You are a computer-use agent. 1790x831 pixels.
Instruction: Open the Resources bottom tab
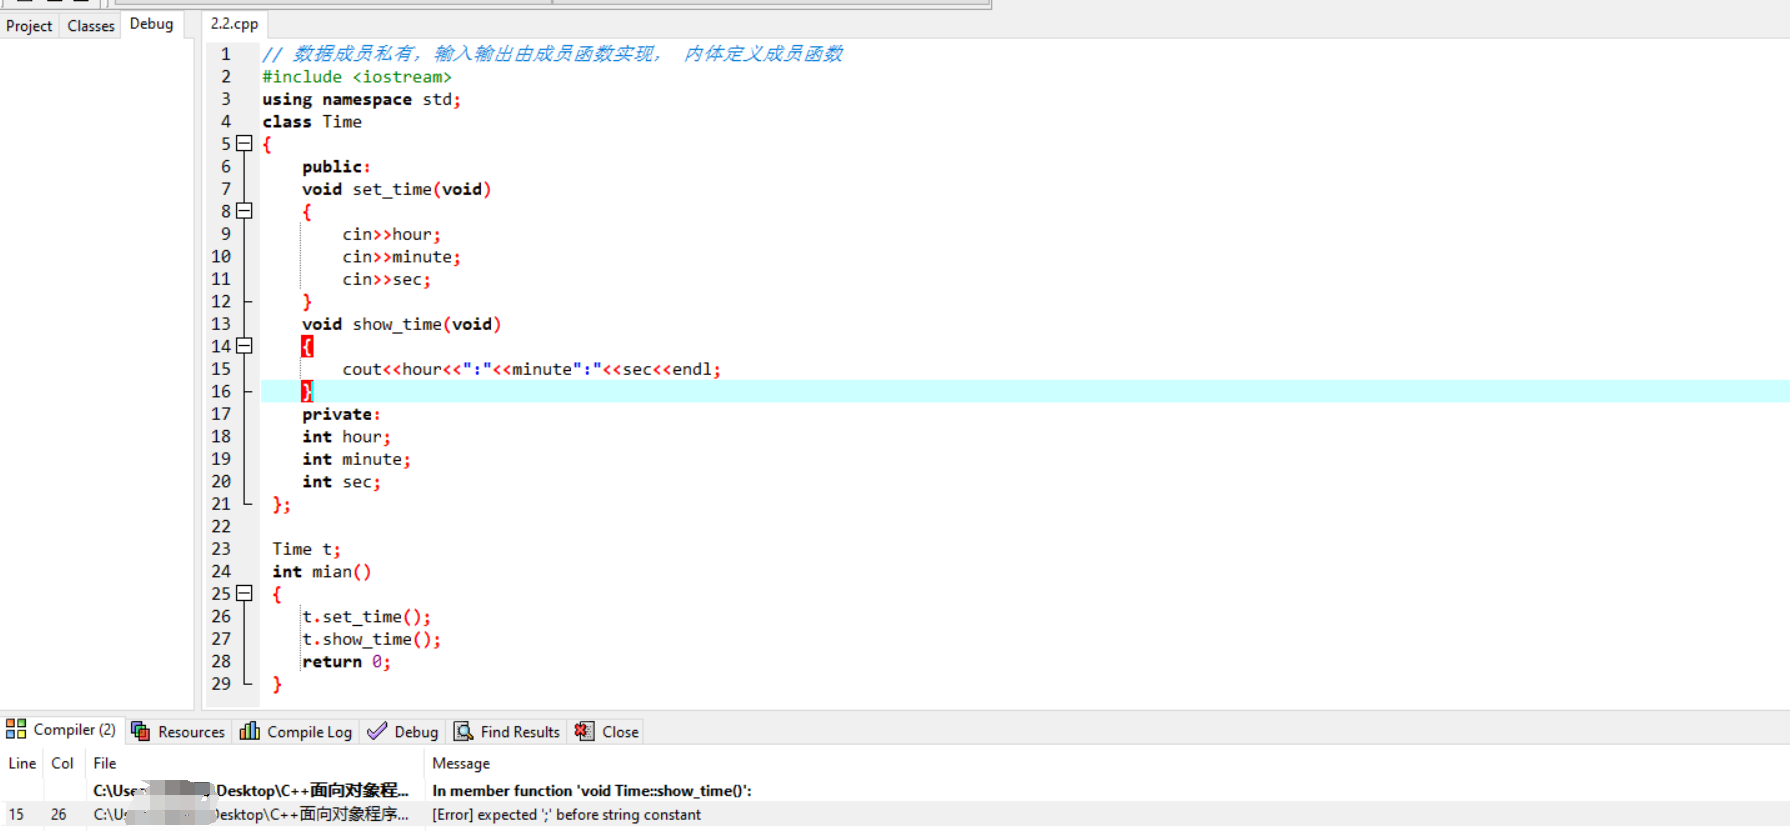178,731
